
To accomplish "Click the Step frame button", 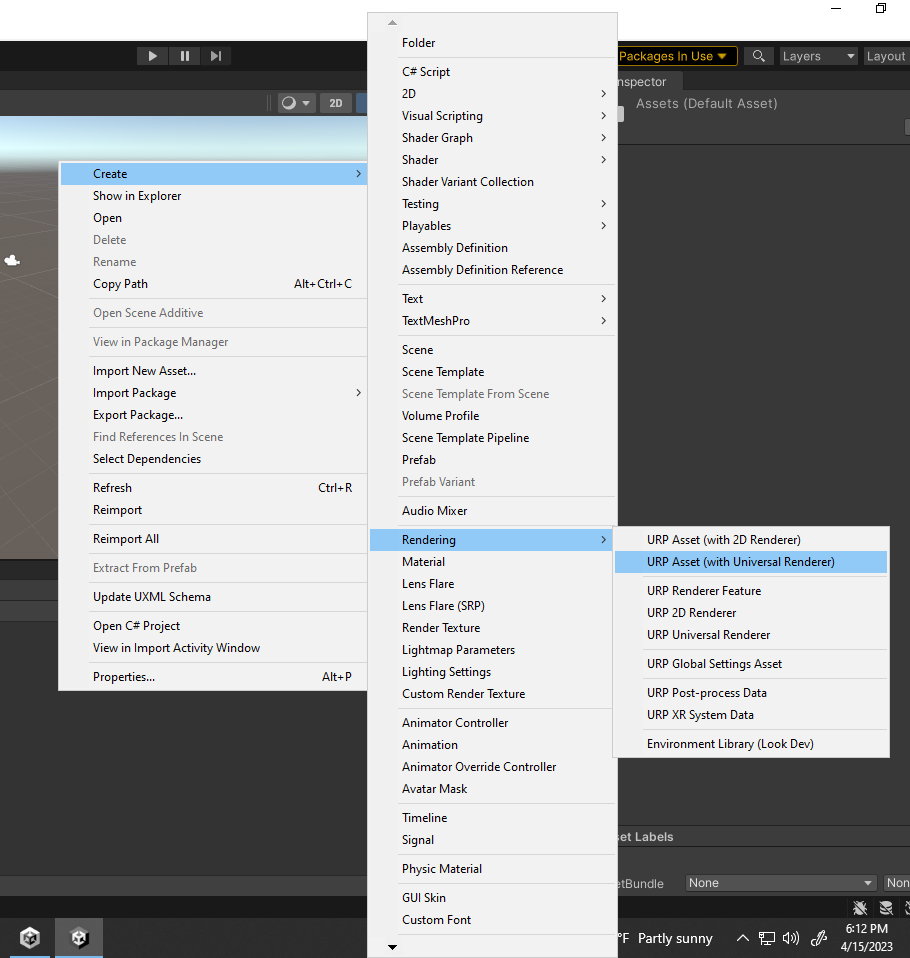I will (x=216, y=56).
